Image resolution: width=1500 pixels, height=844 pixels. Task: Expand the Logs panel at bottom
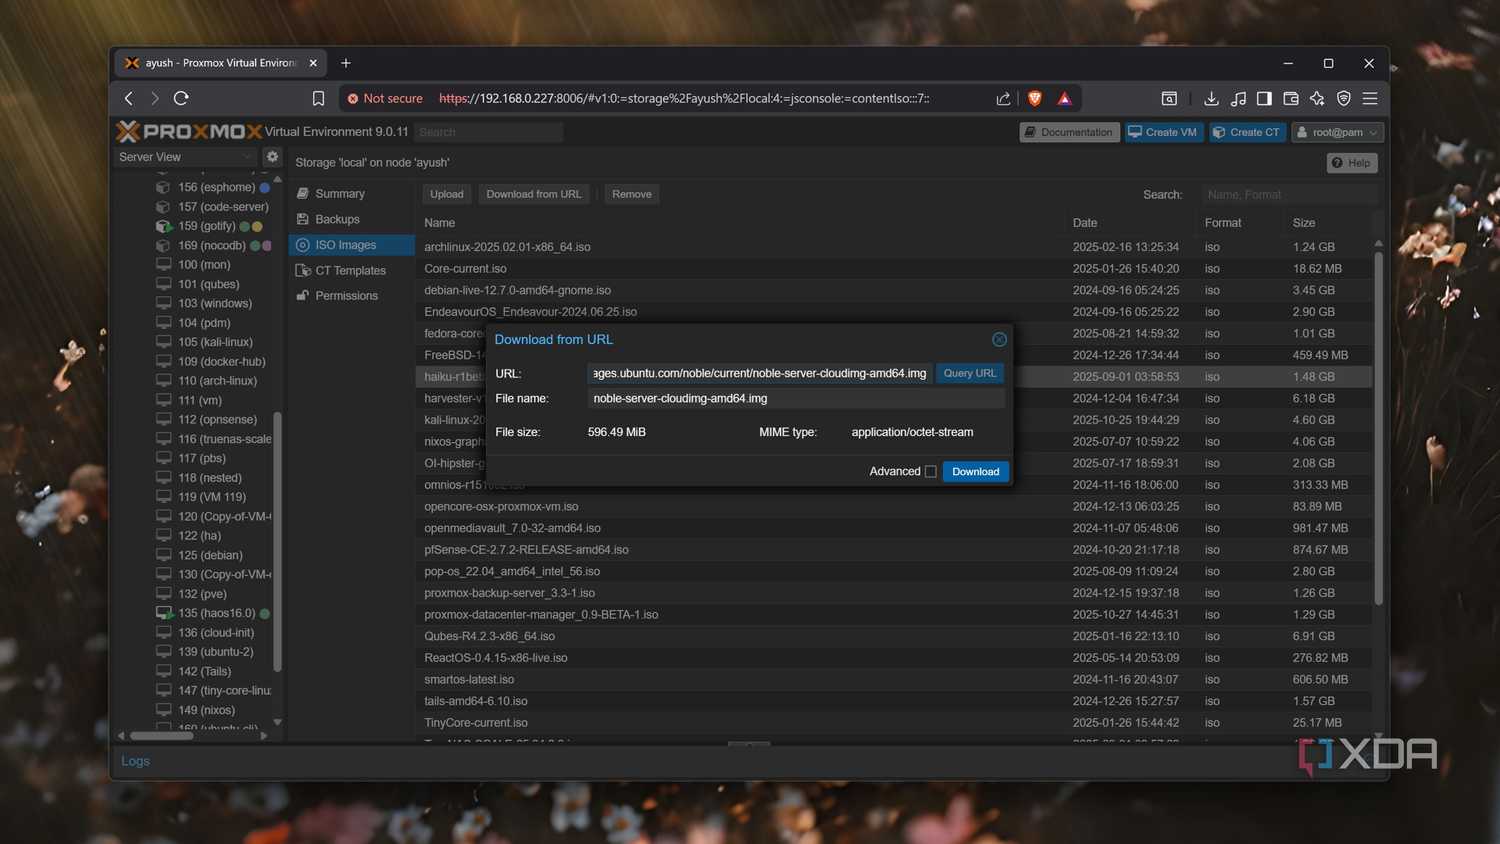coord(136,761)
